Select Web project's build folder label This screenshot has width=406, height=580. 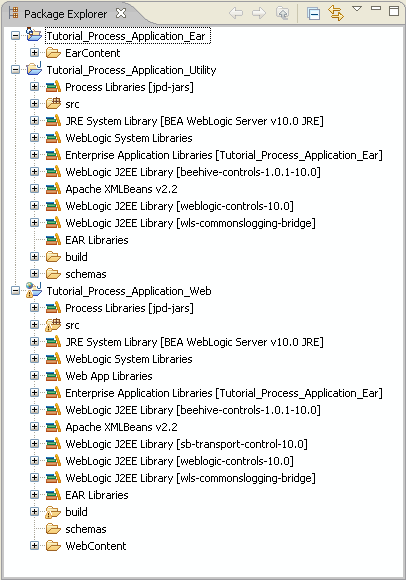tap(77, 512)
